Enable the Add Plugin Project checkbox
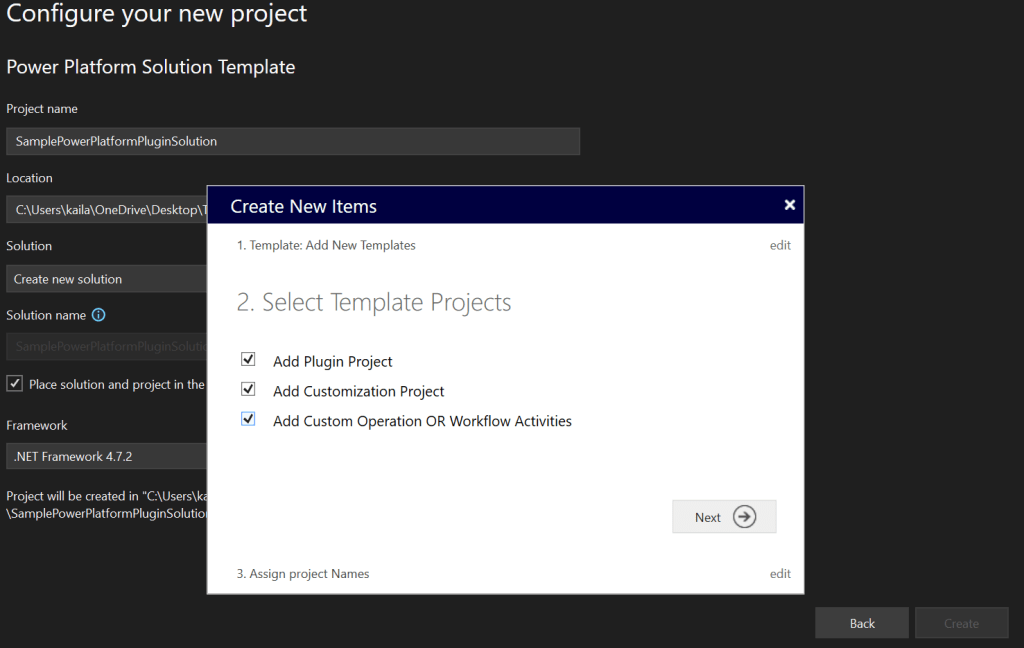This screenshot has width=1024, height=648. (248, 360)
